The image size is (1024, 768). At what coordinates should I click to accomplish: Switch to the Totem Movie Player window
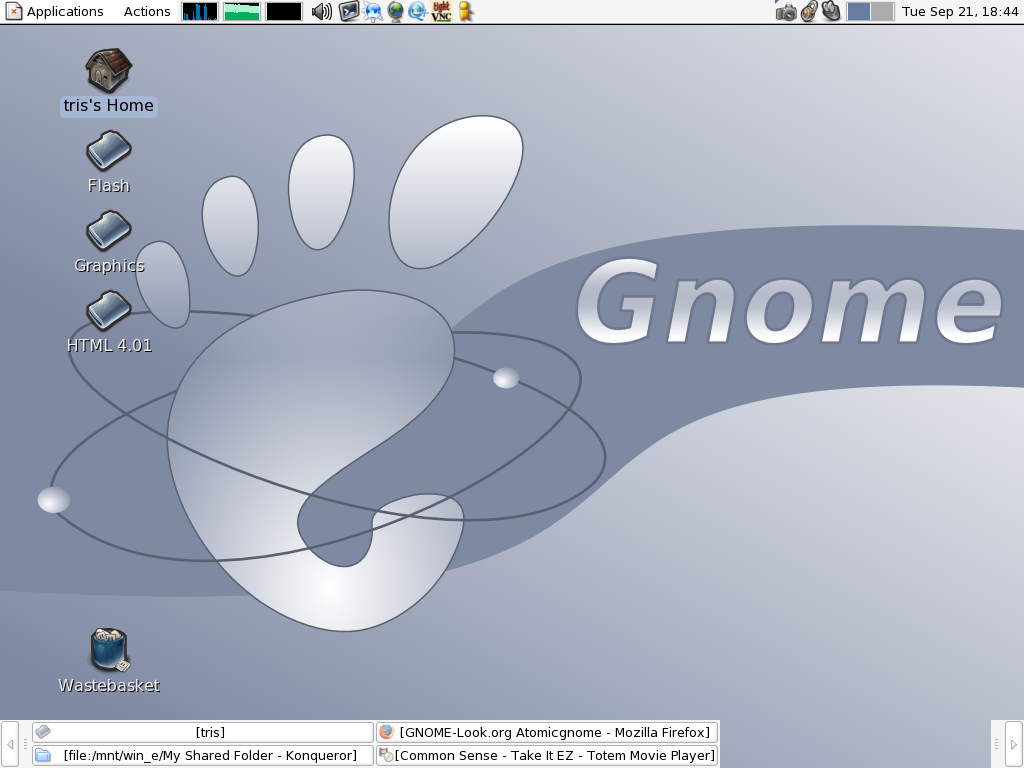[x=547, y=755]
